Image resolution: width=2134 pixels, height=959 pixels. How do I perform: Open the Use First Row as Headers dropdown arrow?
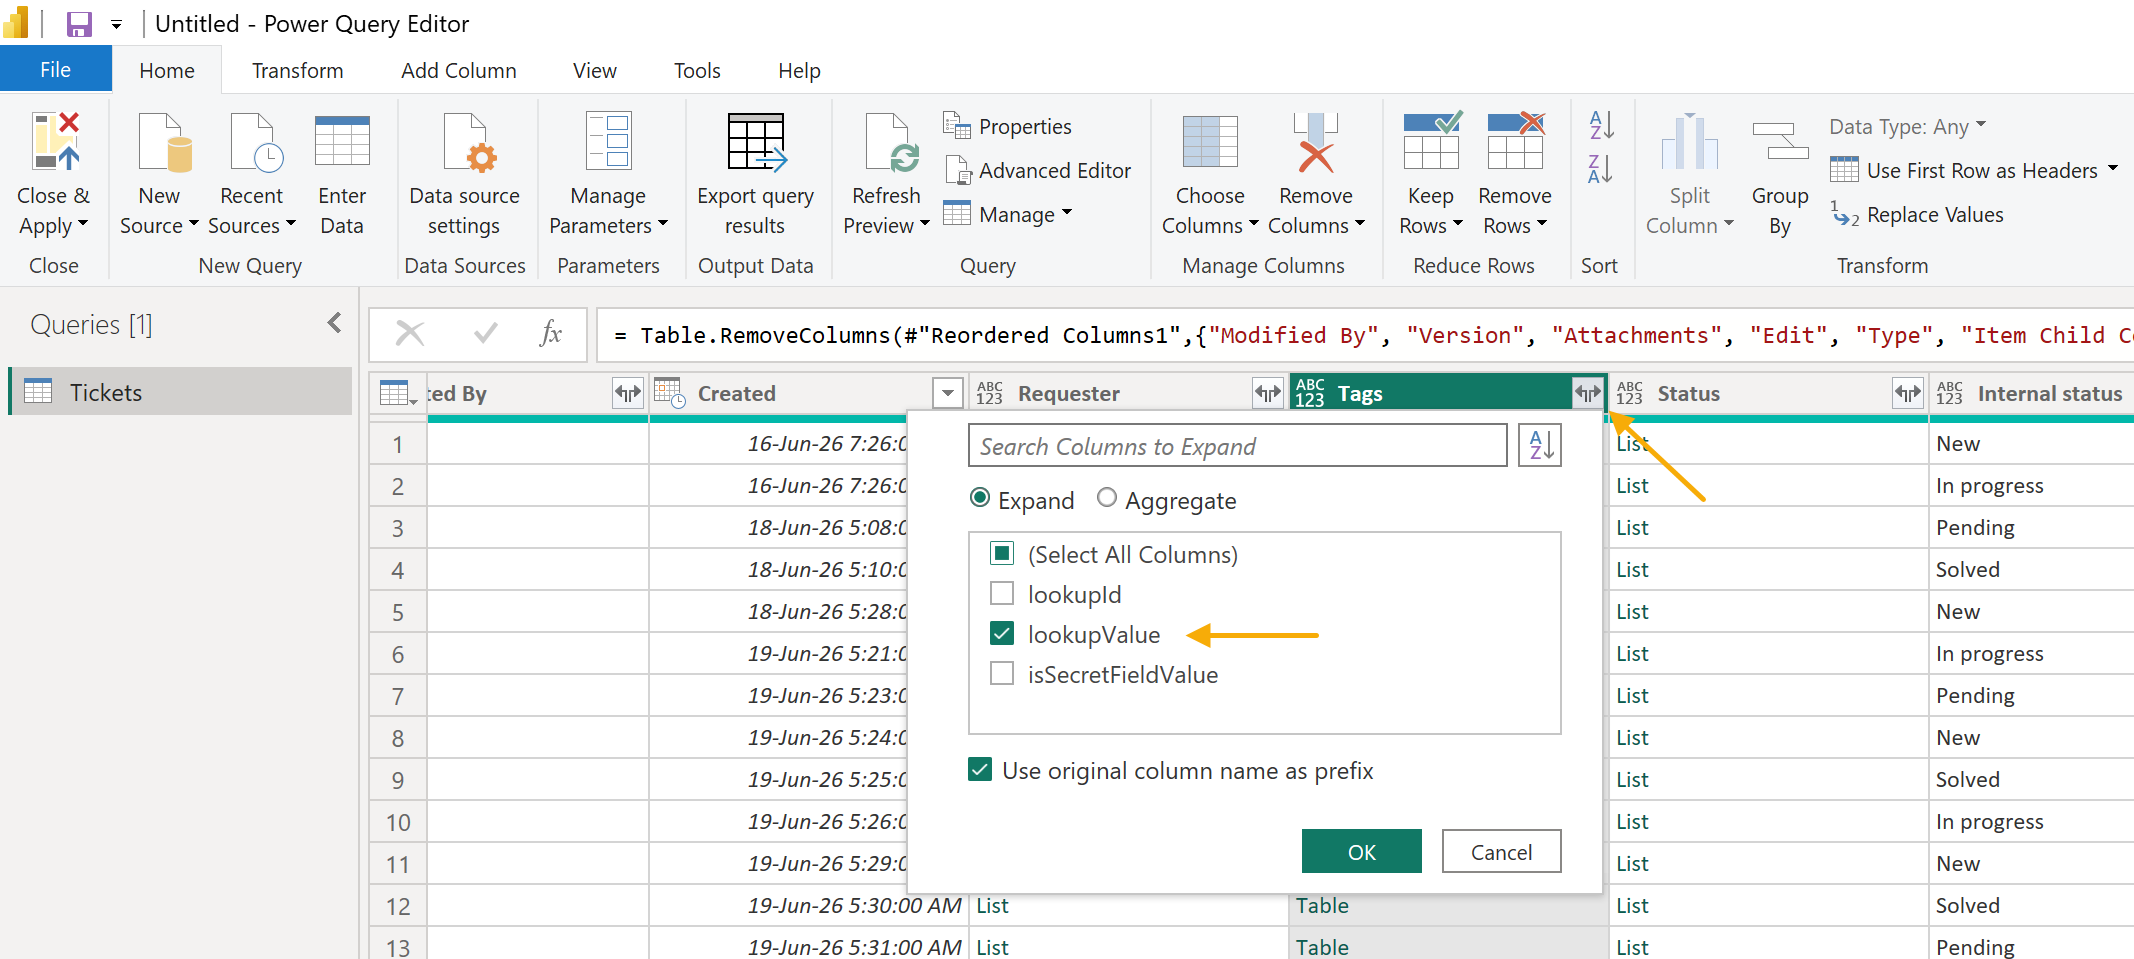tap(2112, 168)
